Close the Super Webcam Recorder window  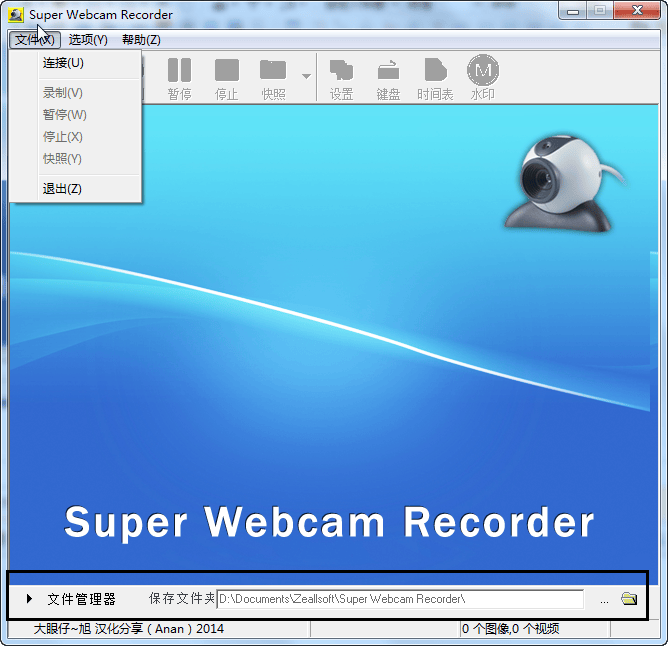coord(637,11)
